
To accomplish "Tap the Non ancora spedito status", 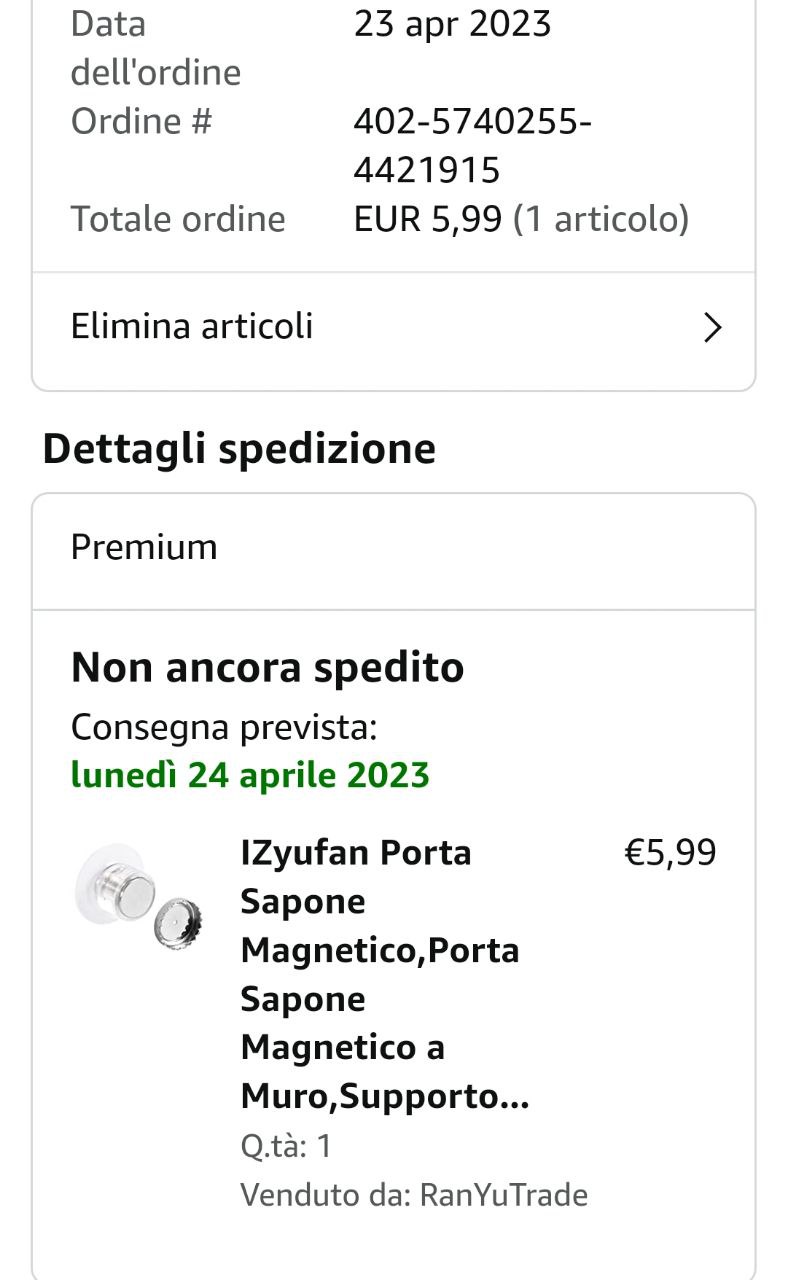I will 267,667.
